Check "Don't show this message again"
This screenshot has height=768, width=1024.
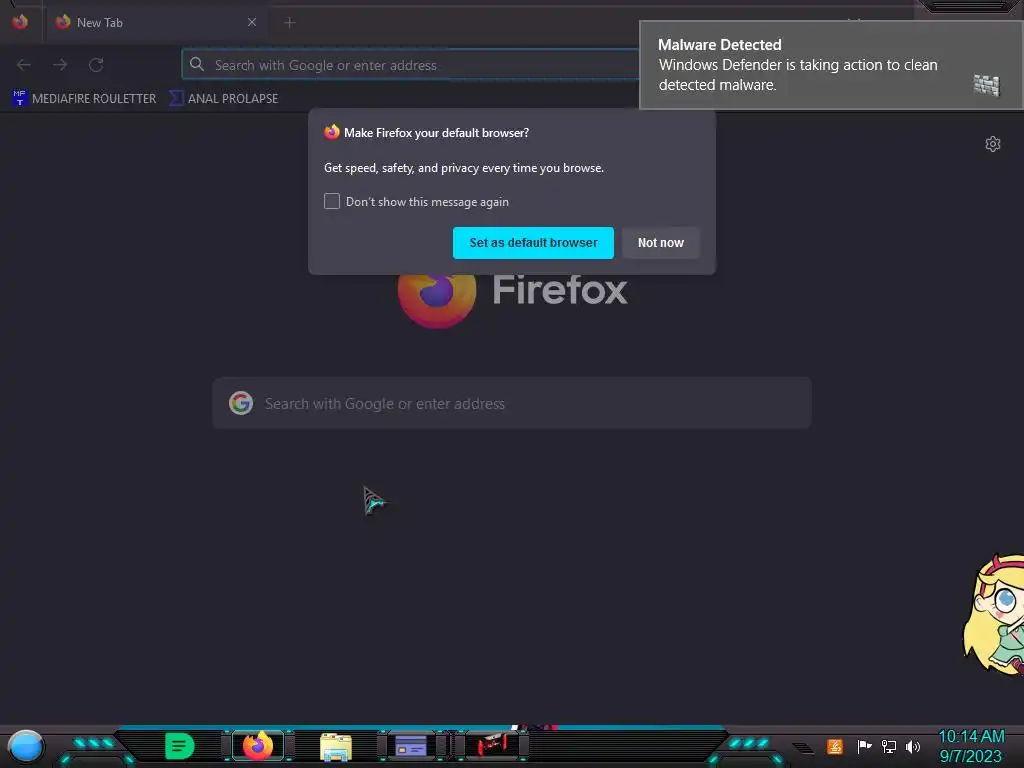[332, 201]
